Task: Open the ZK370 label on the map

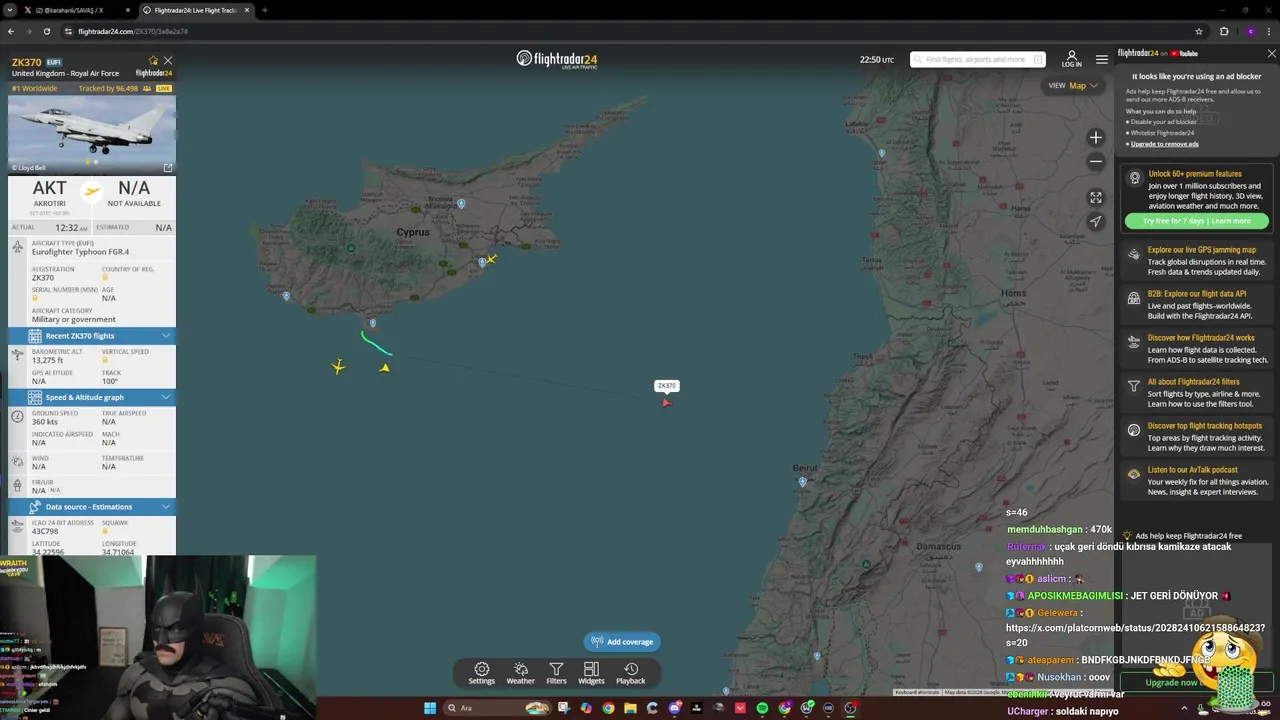Action: 666,386
